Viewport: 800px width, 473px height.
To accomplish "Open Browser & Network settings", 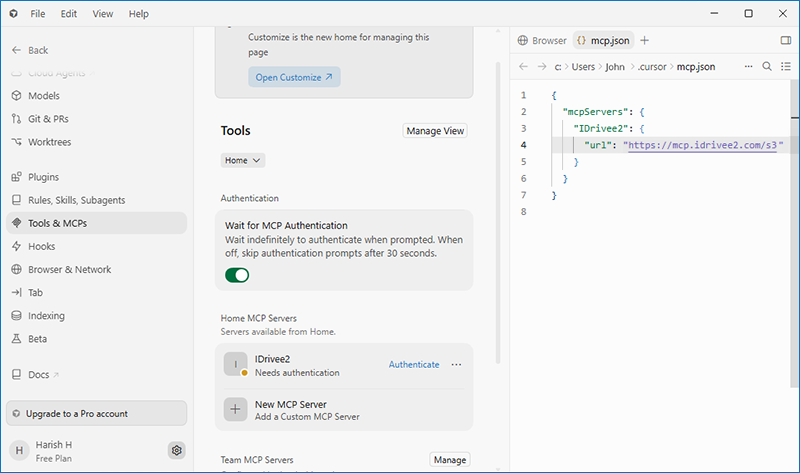I will pyautogui.click(x=61, y=269).
